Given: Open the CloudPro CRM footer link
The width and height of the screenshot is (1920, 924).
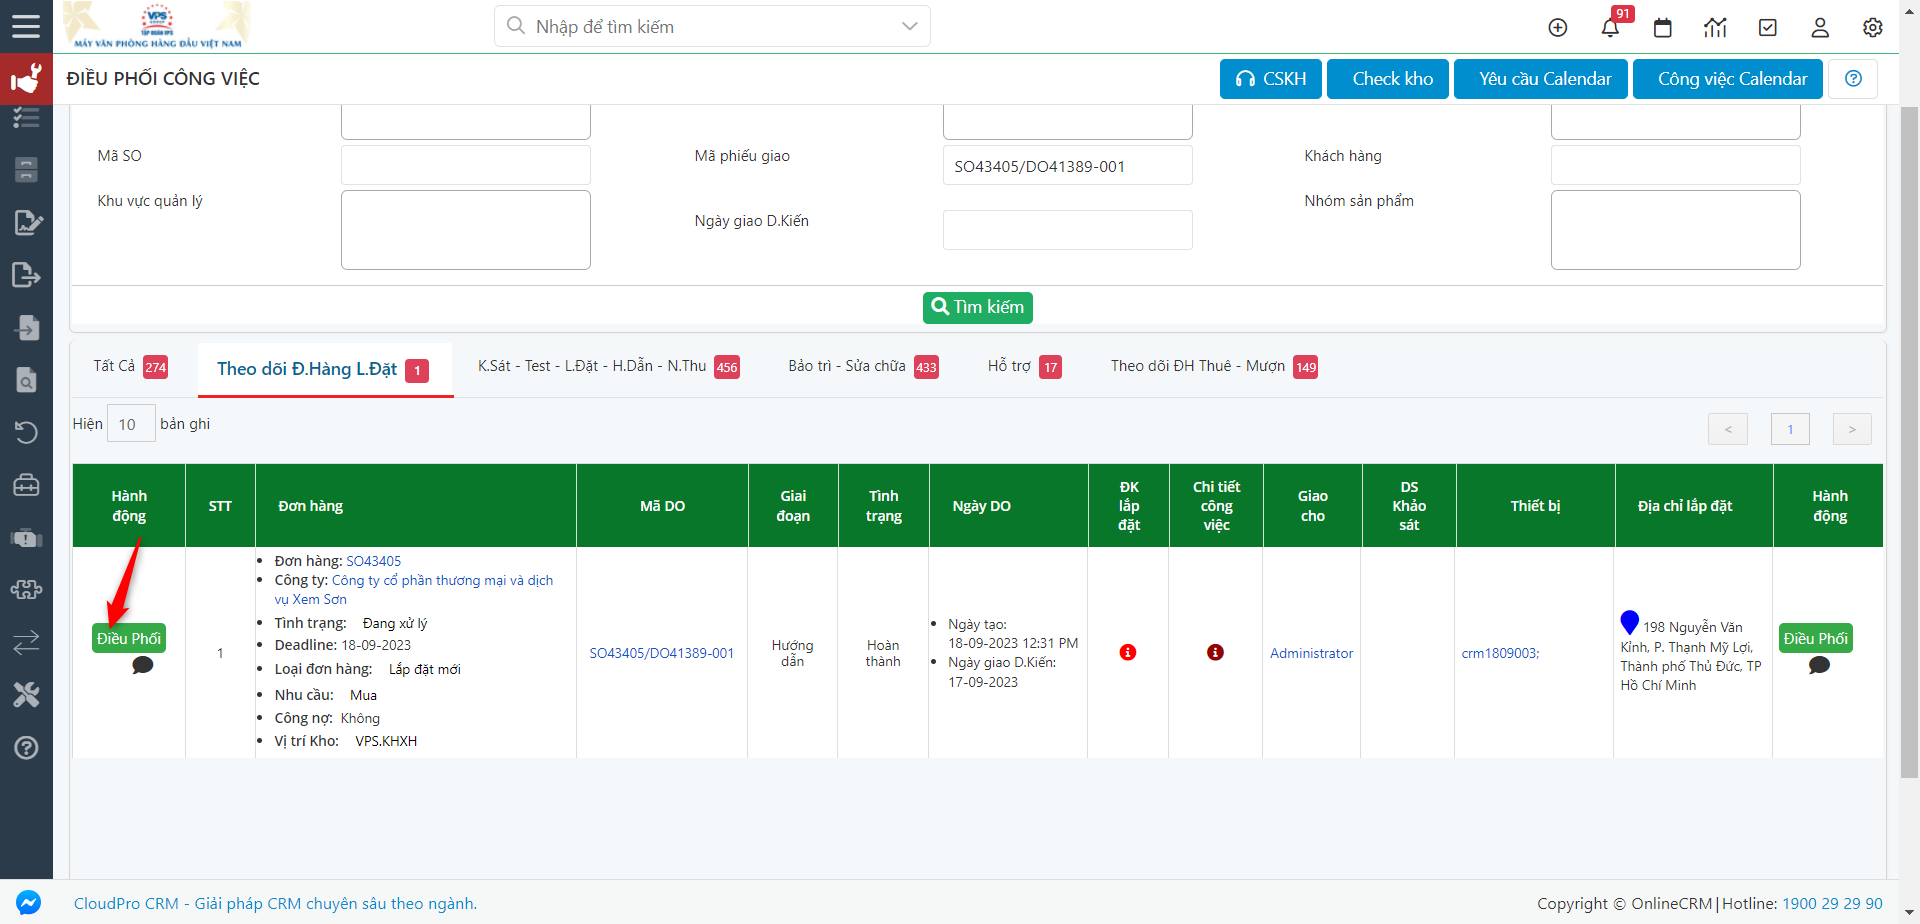Looking at the screenshot, I should point(275,903).
